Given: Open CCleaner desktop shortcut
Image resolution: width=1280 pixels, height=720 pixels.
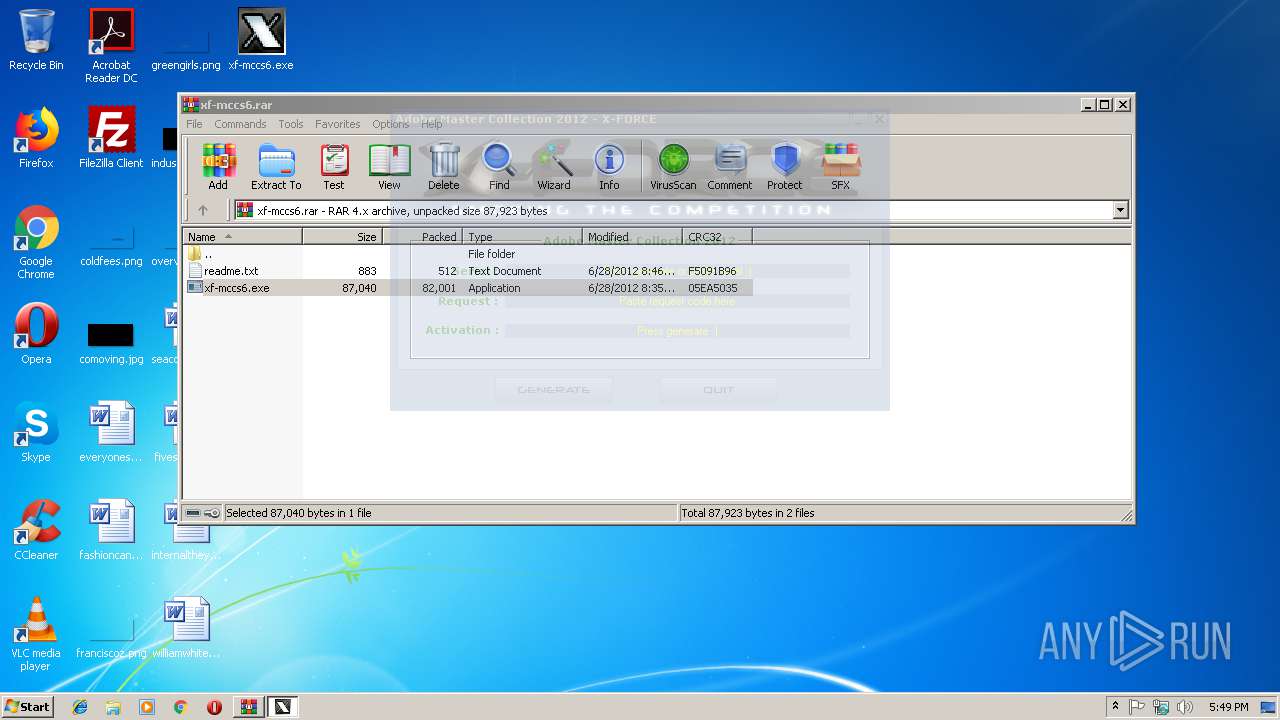Looking at the screenshot, I should (x=36, y=530).
